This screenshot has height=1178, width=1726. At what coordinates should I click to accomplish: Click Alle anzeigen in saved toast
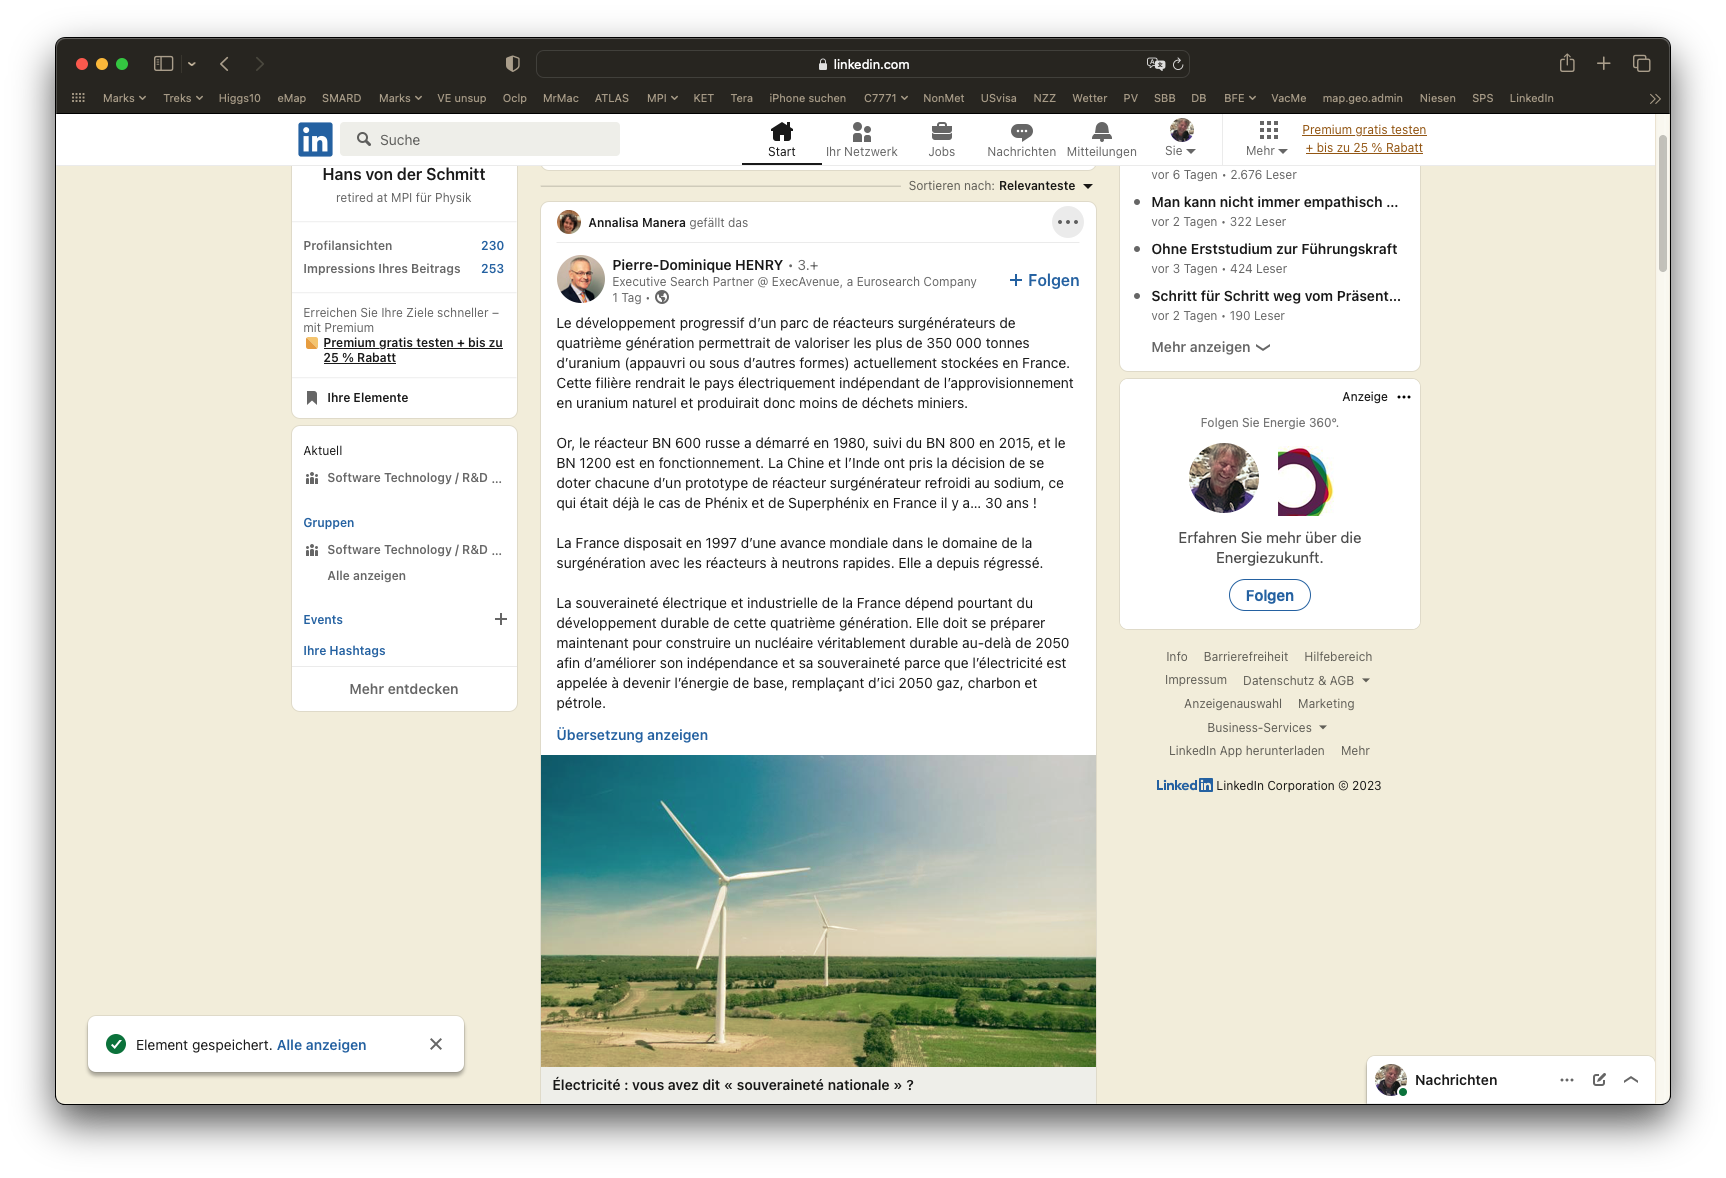[321, 1045]
